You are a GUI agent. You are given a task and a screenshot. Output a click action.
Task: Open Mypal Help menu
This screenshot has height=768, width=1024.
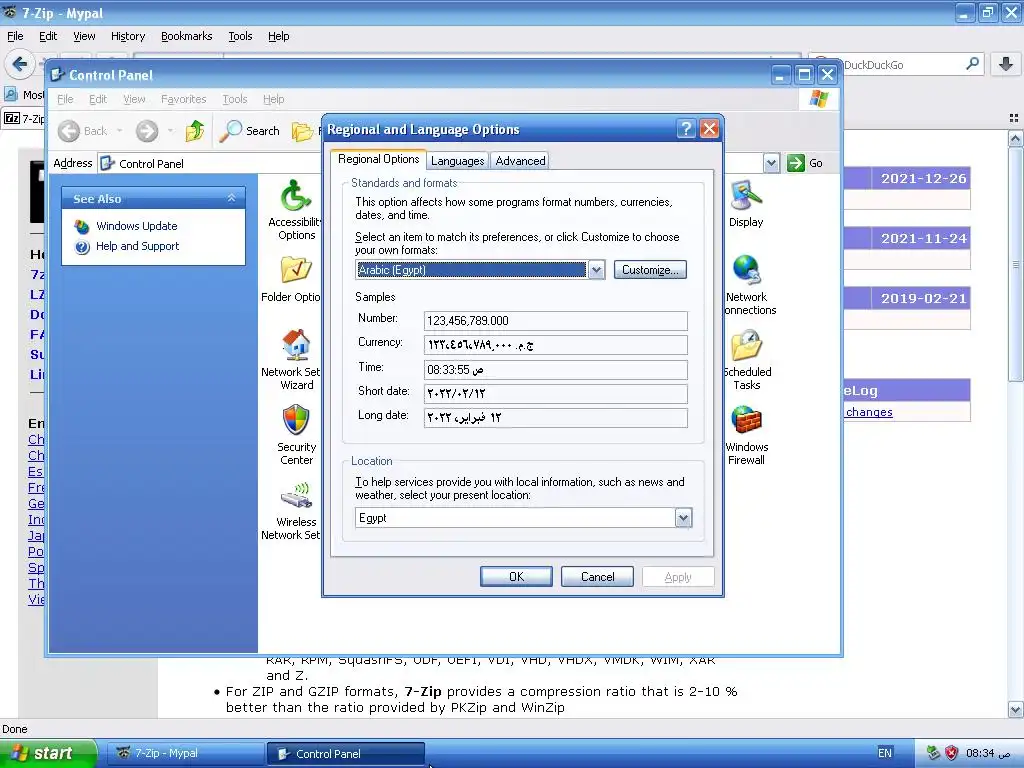pos(279,36)
